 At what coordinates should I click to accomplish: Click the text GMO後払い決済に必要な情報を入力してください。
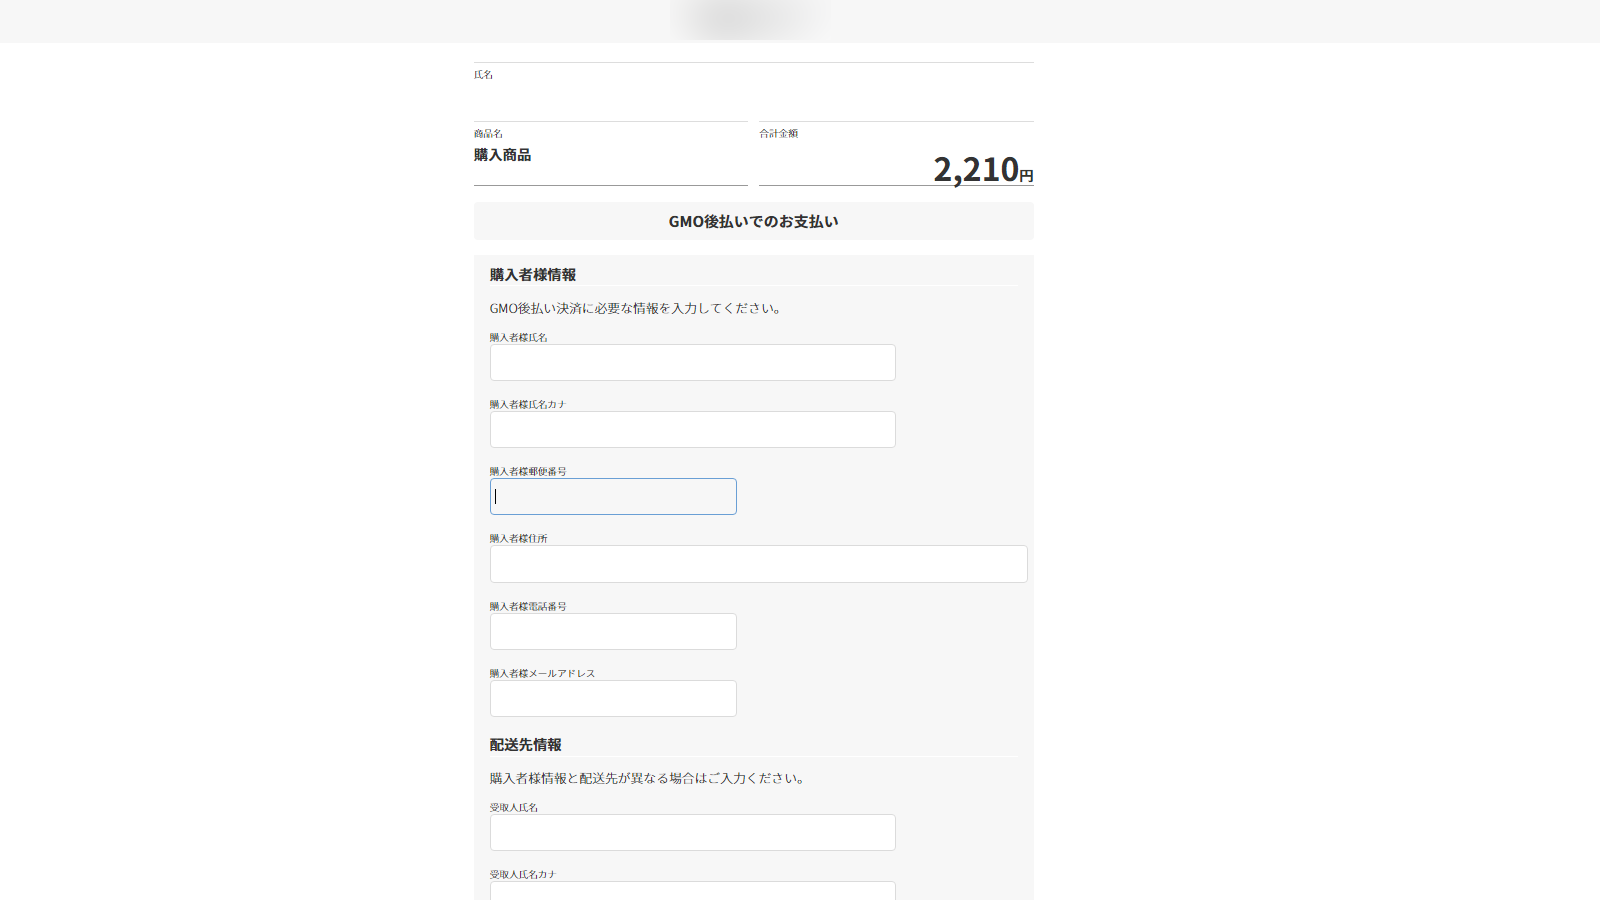[x=637, y=308]
